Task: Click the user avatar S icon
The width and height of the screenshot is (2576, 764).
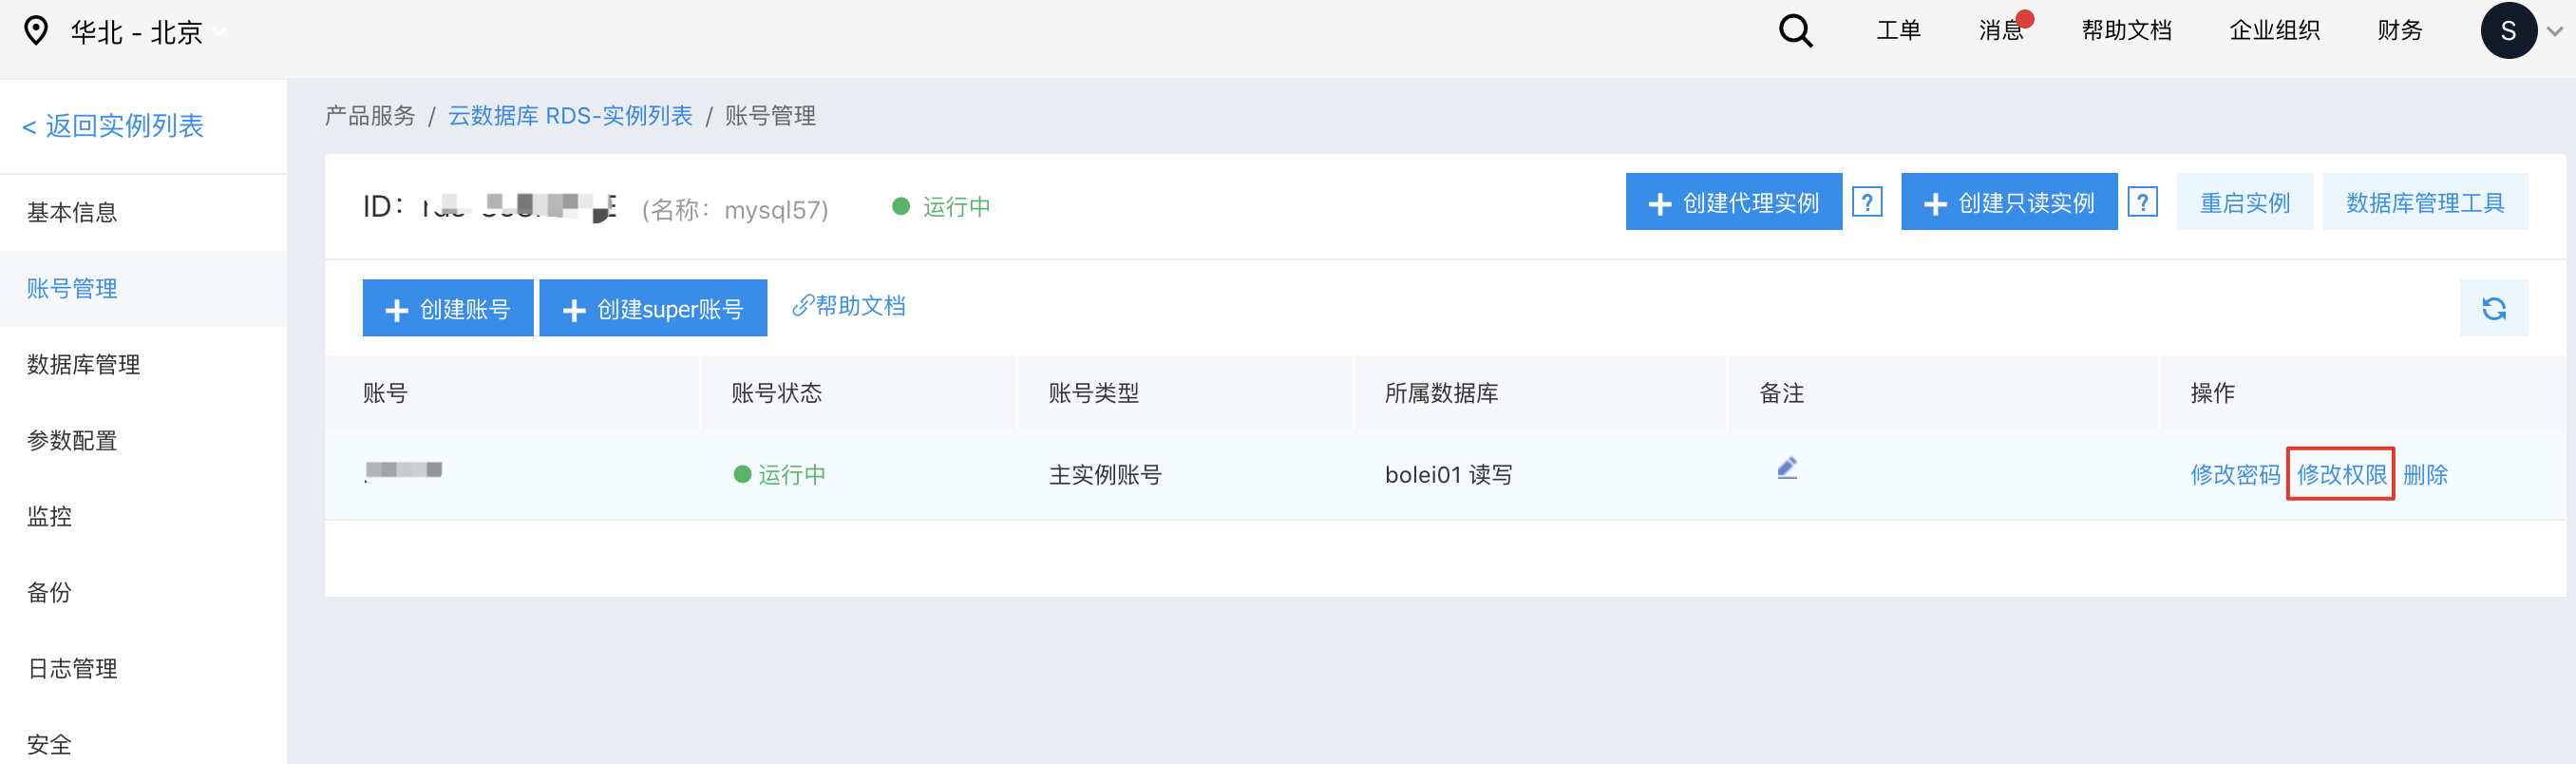Action: (2507, 31)
